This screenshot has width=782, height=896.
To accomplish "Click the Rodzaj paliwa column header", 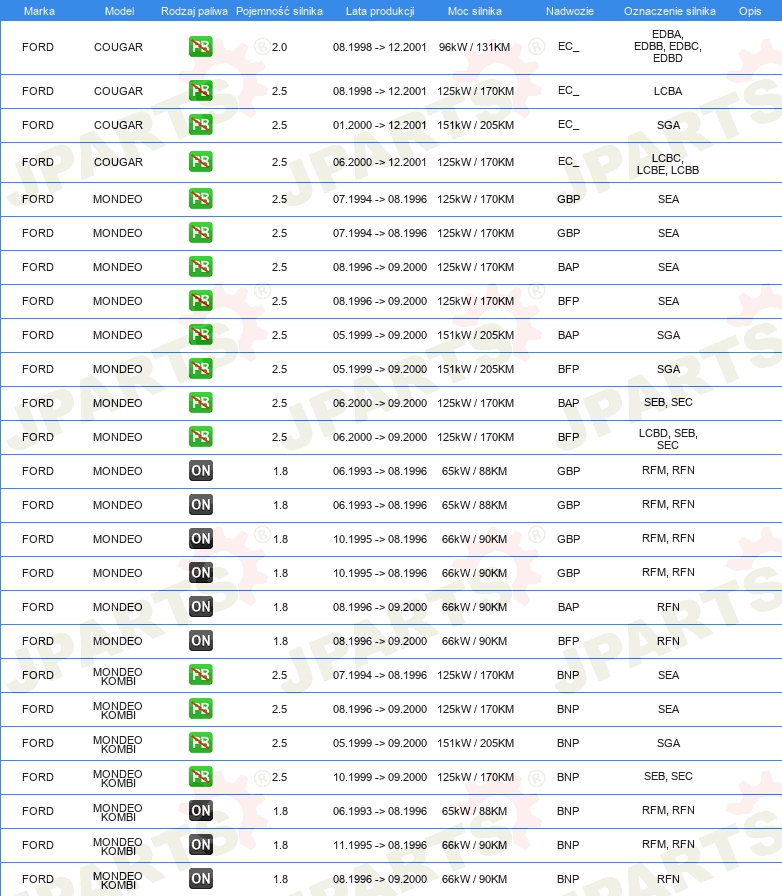I will 194,11.
